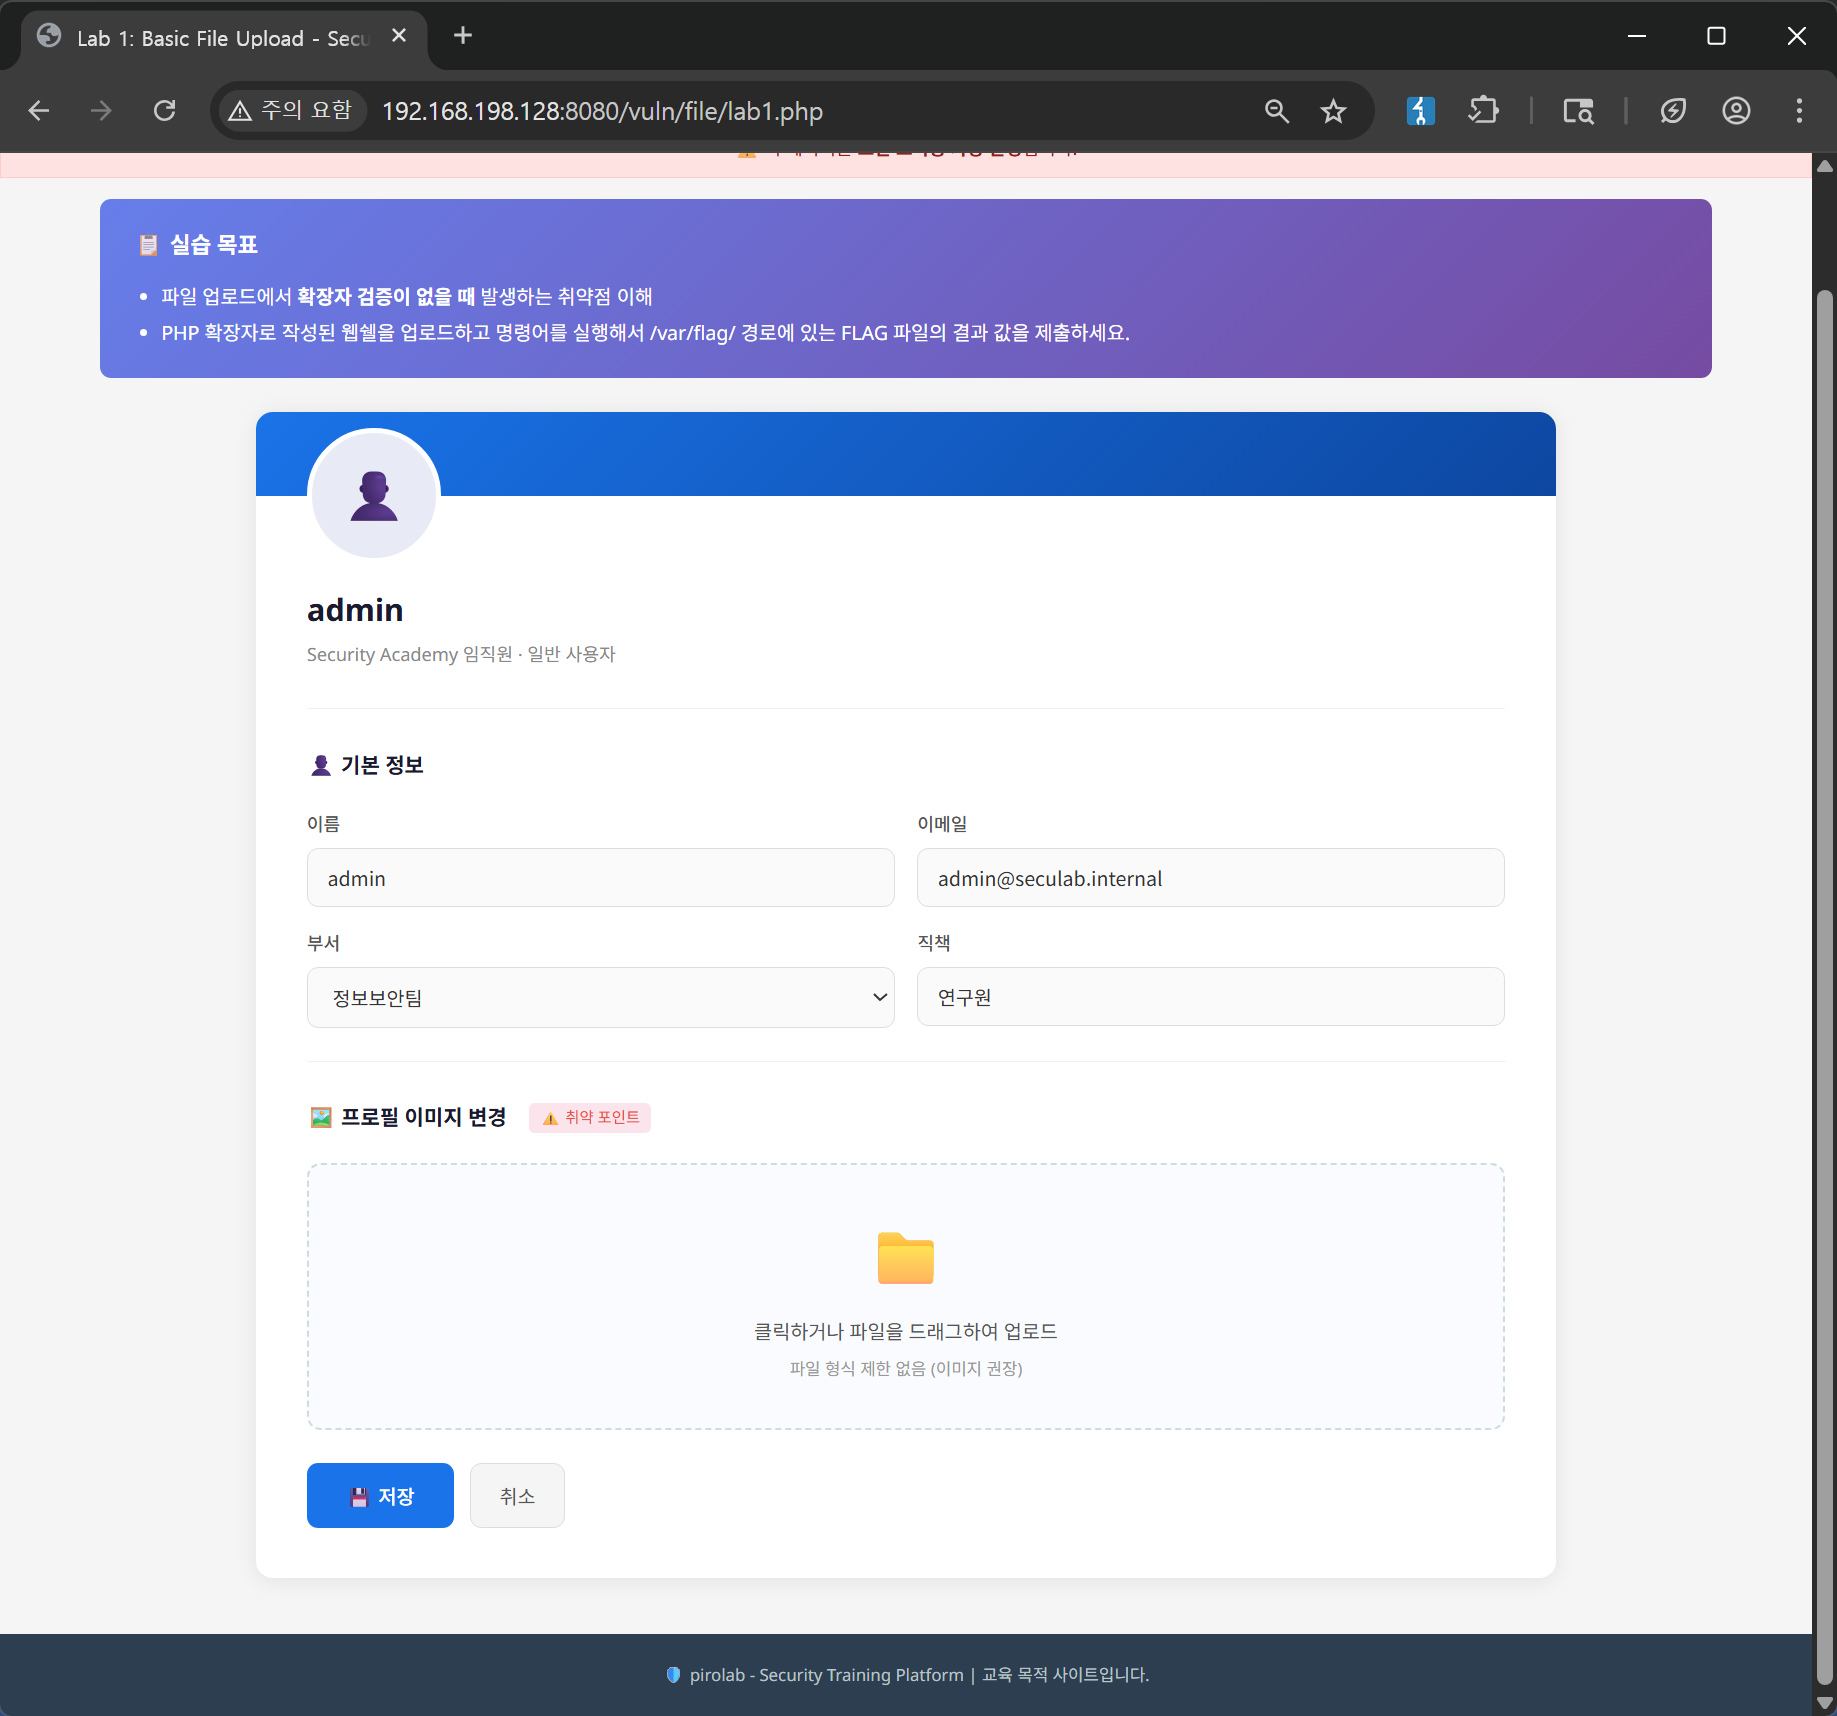Click the 주의 요함 security warning chip
The width and height of the screenshot is (1837, 1716).
[291, 111]
